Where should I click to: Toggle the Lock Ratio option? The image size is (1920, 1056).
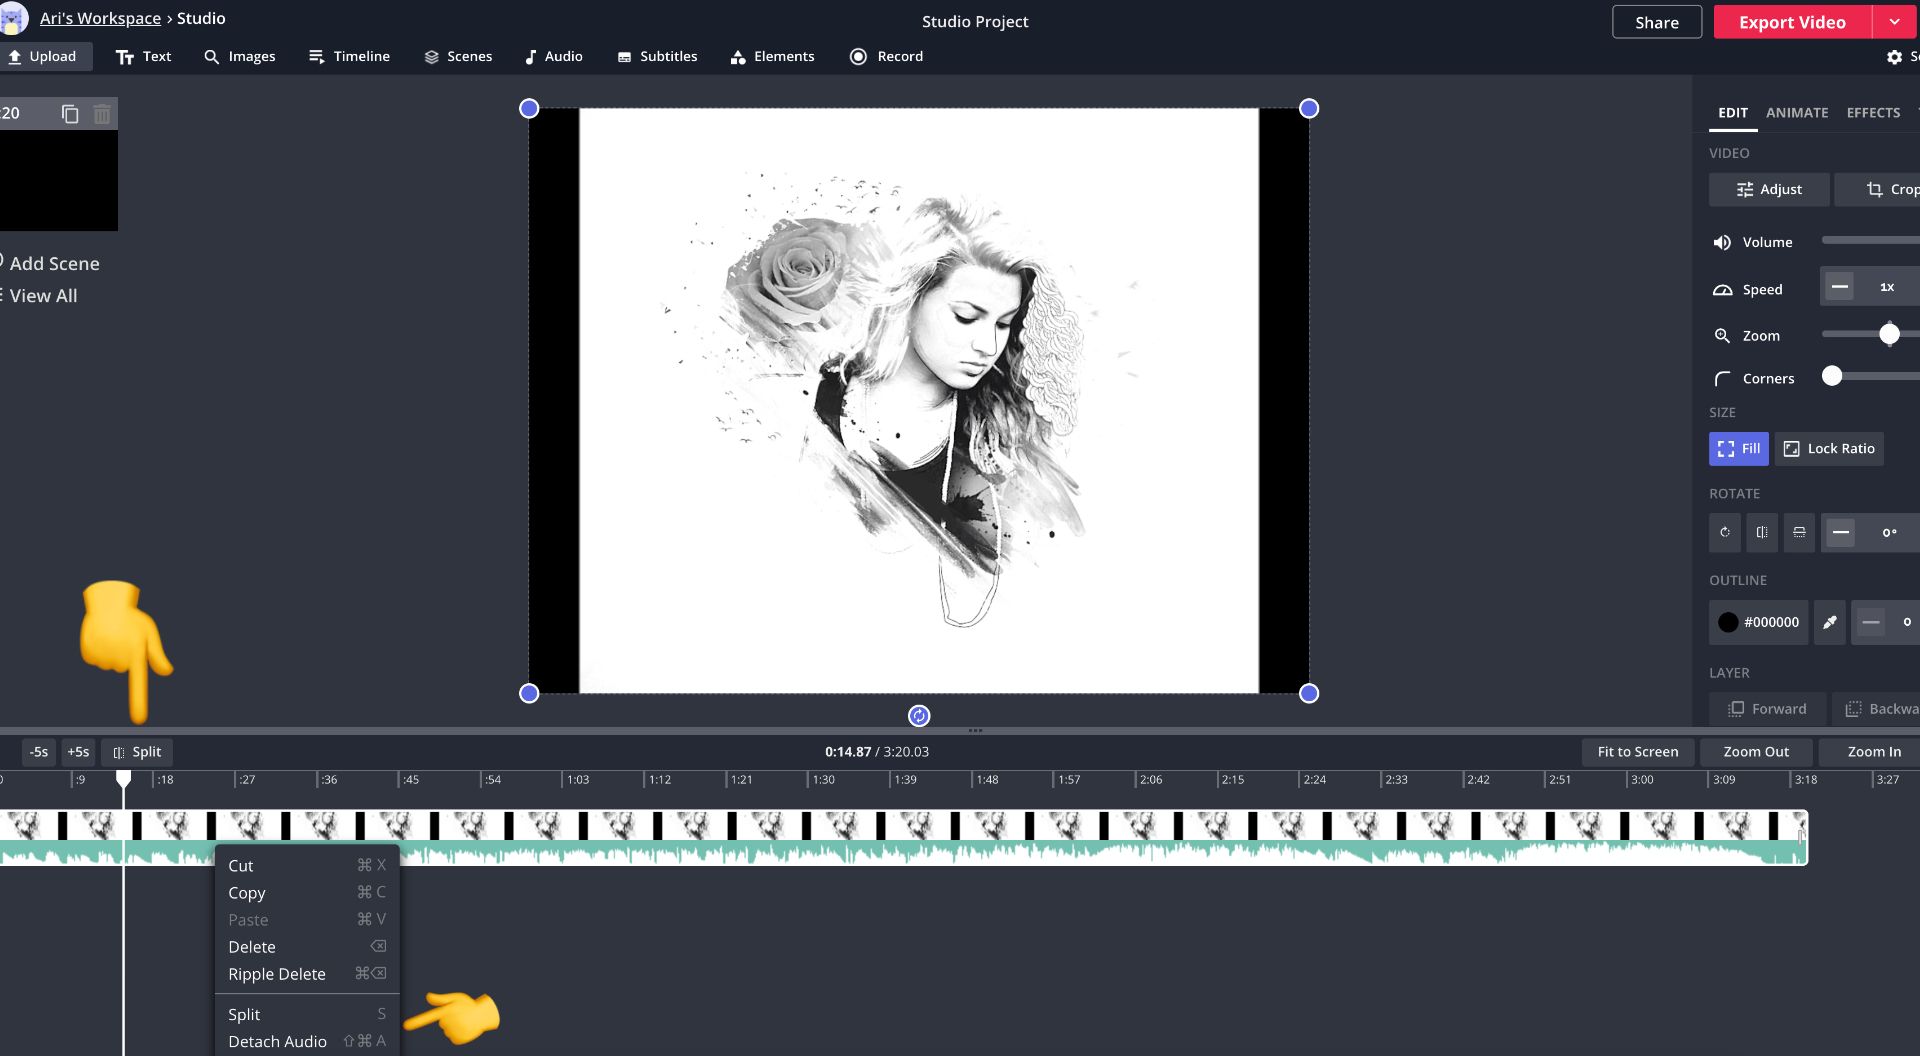coord(1829,449)
